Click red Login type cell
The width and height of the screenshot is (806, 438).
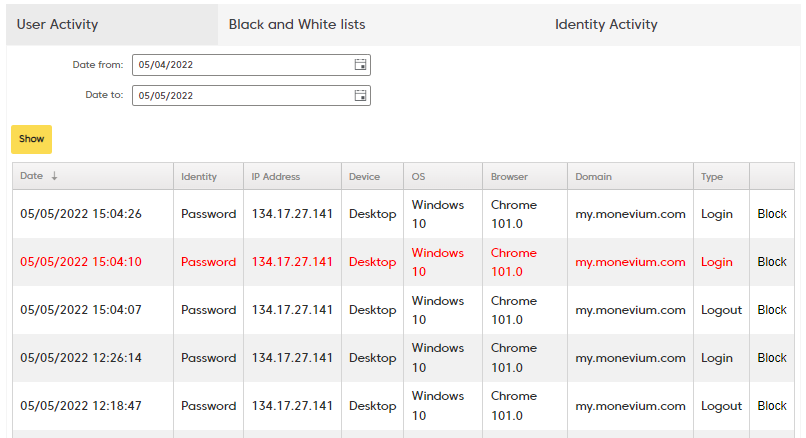coord(717,262)
